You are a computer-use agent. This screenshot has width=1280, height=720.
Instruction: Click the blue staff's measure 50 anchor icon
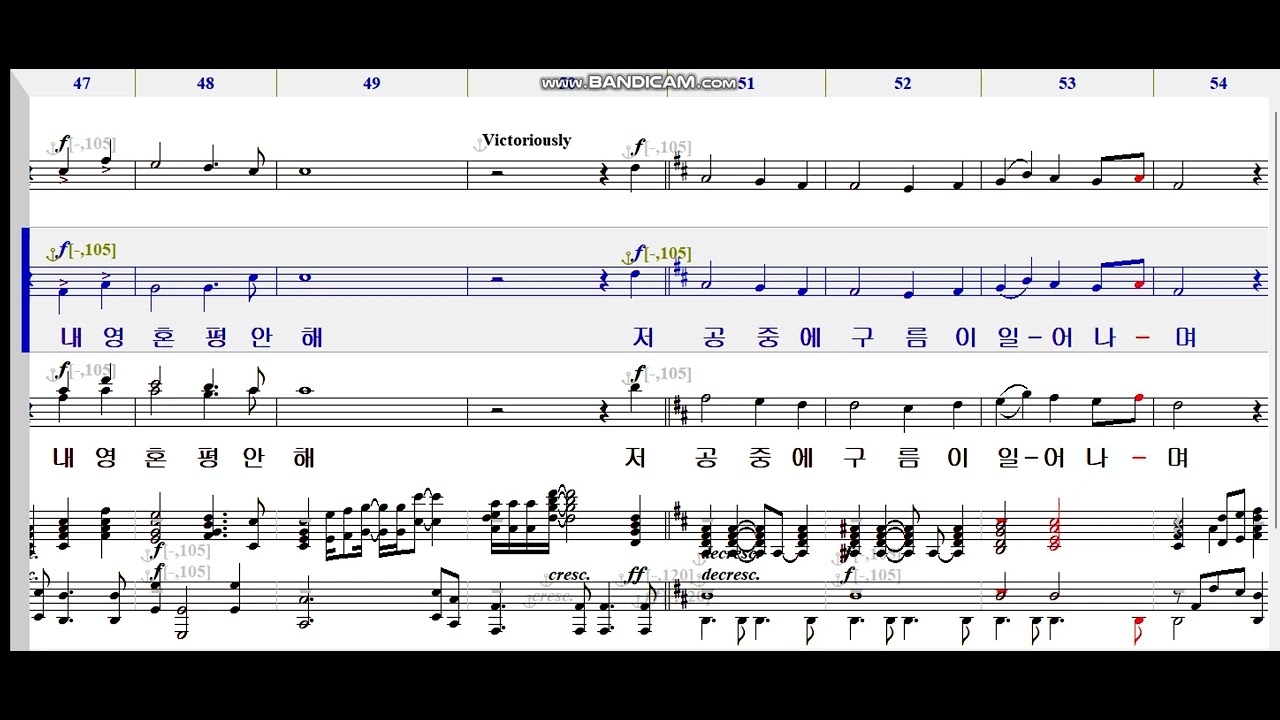point(628,256)
